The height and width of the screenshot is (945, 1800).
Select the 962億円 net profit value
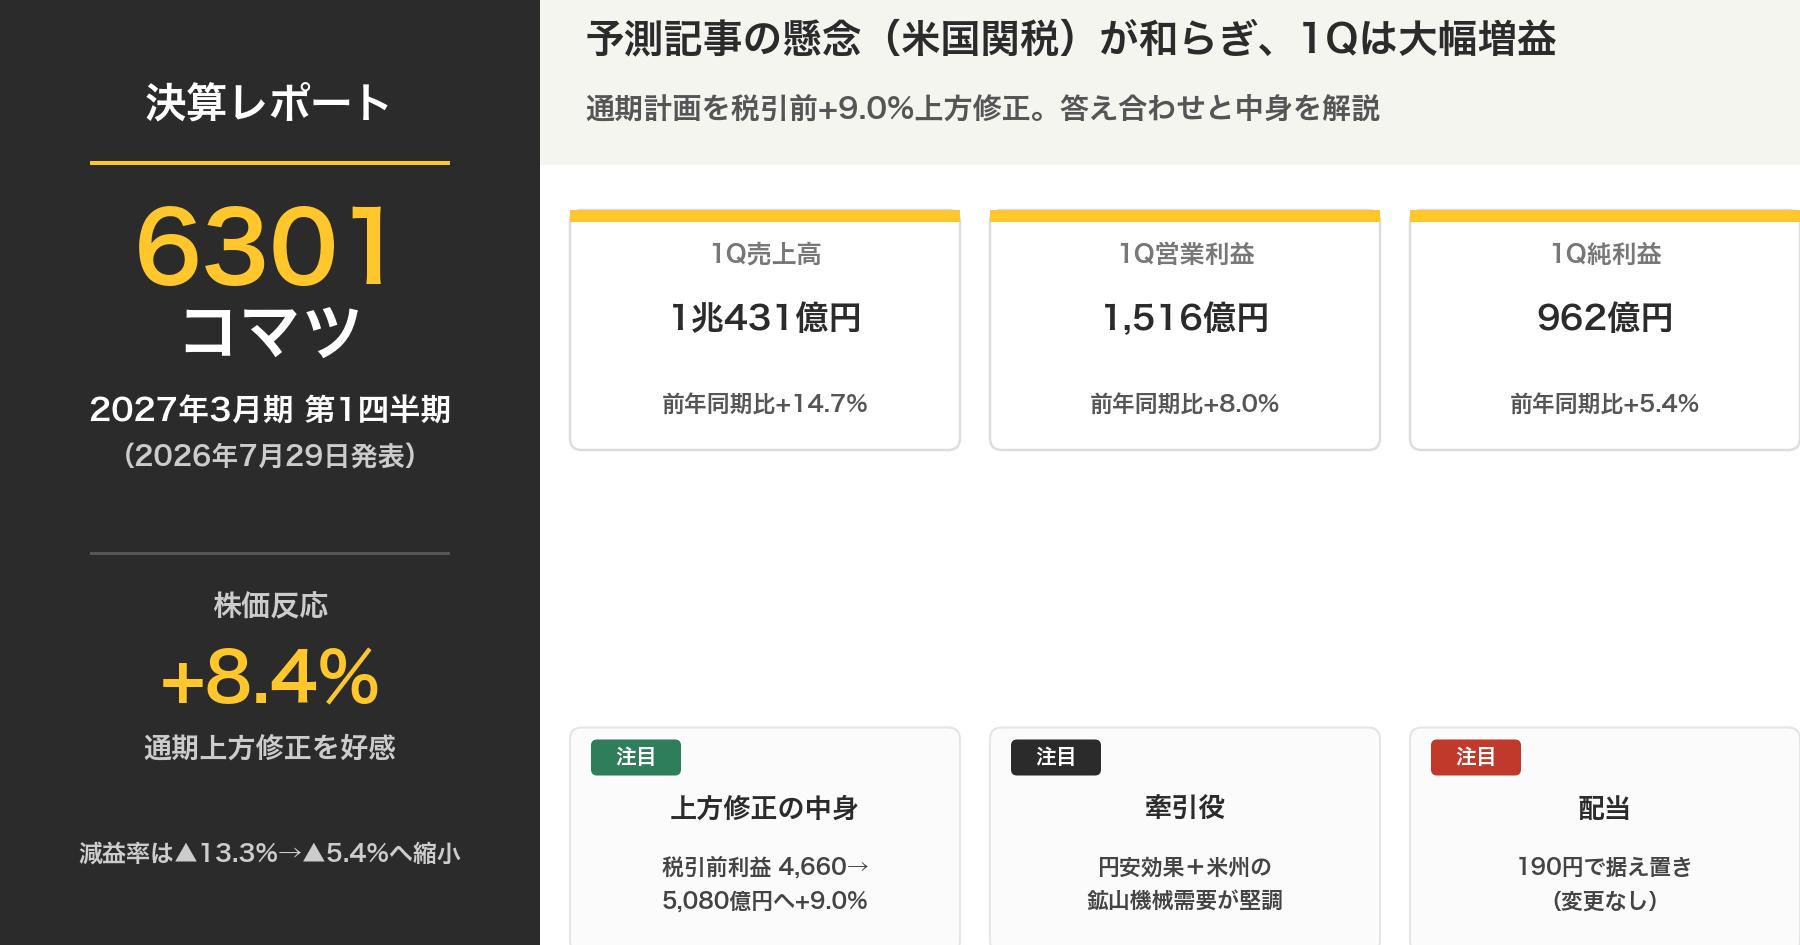(1605, 318)
